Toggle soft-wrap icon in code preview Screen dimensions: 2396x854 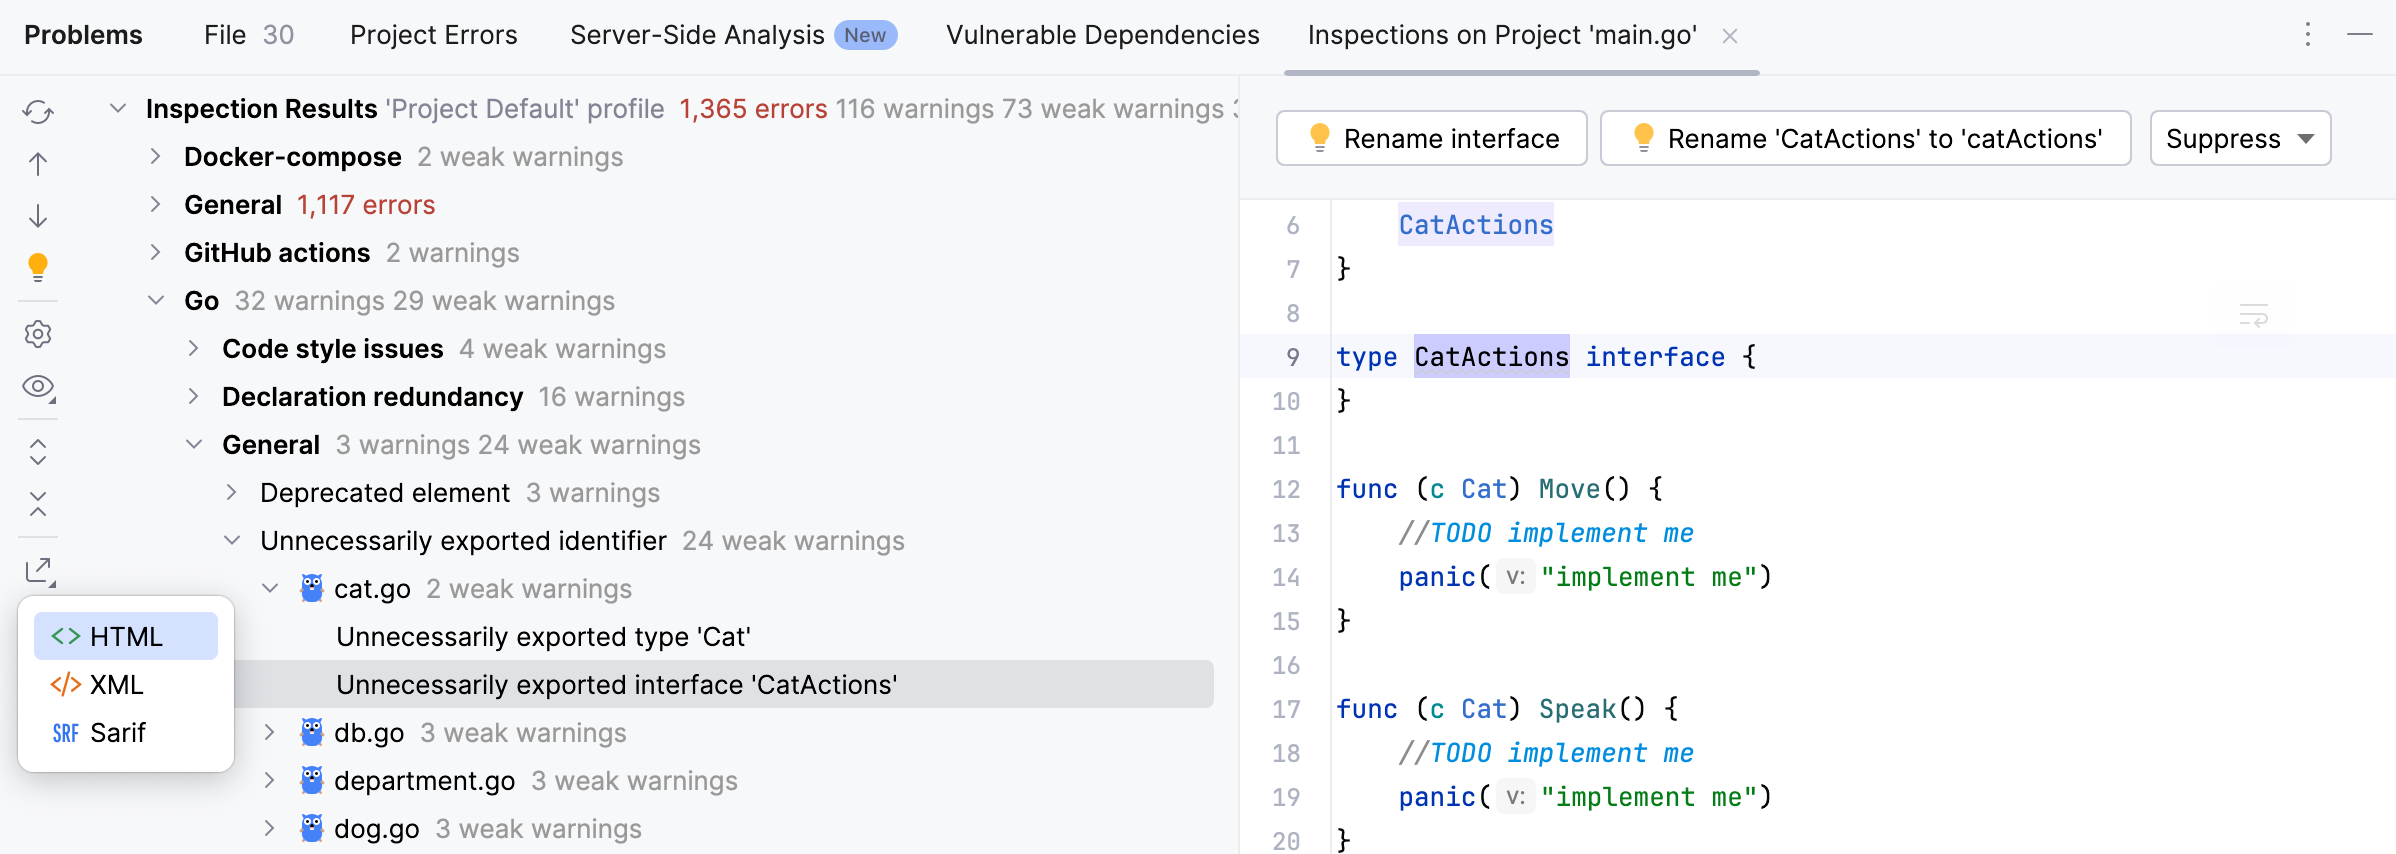(2253, 316)
